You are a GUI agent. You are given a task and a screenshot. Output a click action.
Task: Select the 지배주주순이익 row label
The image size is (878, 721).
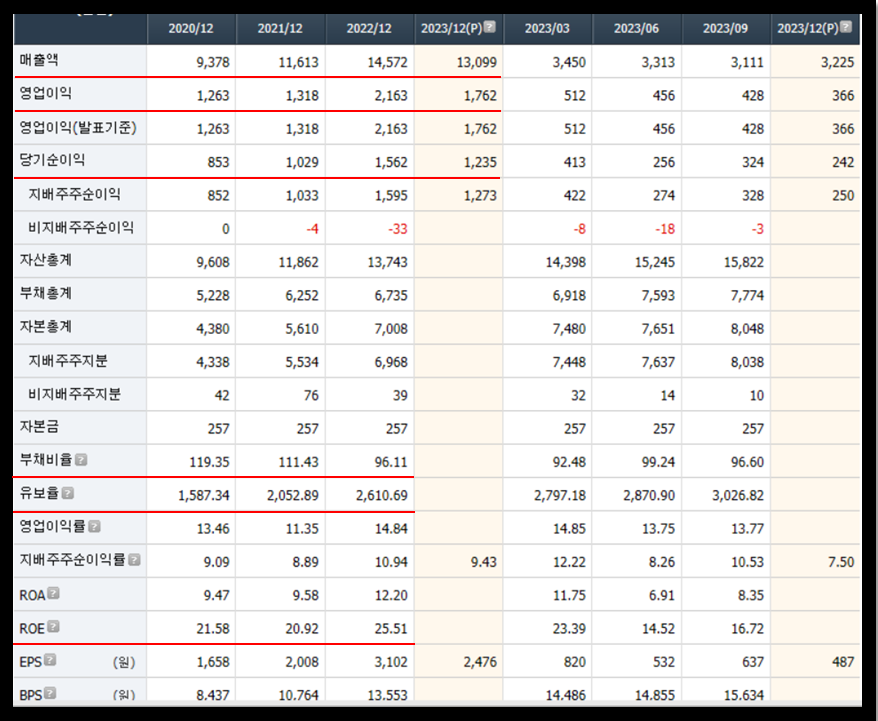(74, 194)
